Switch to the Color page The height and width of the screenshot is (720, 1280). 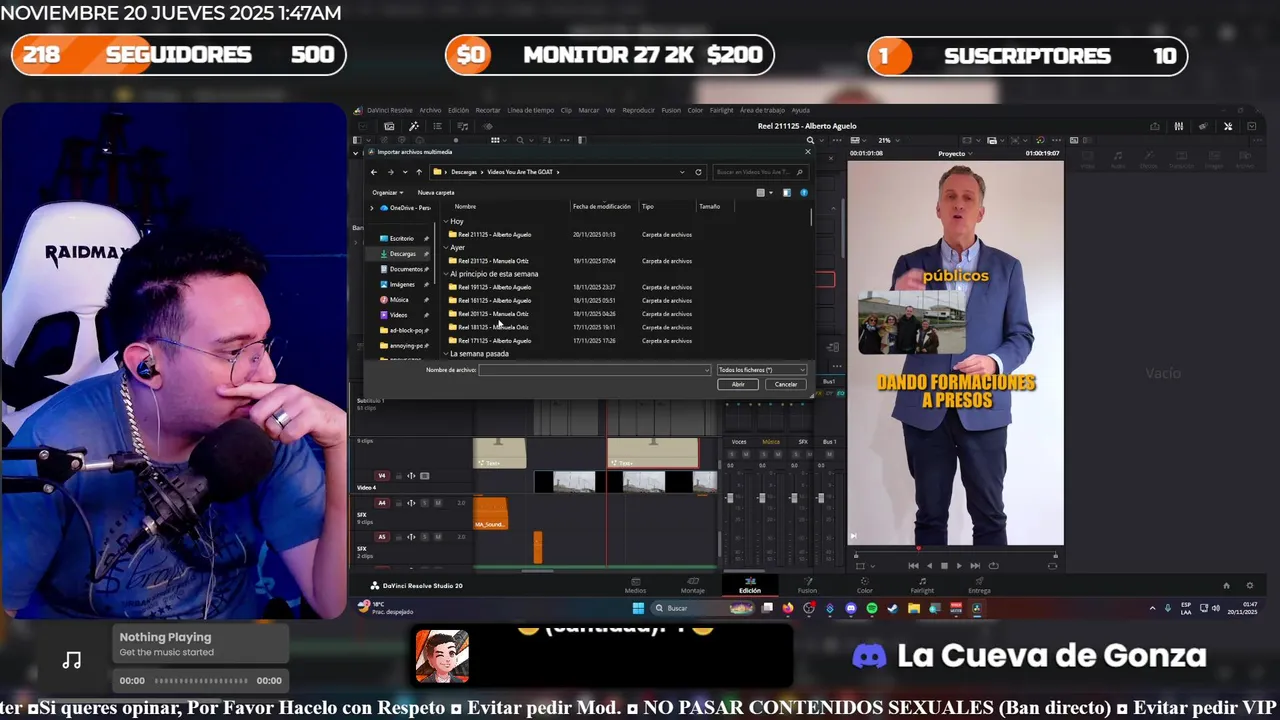click(865, 585)
